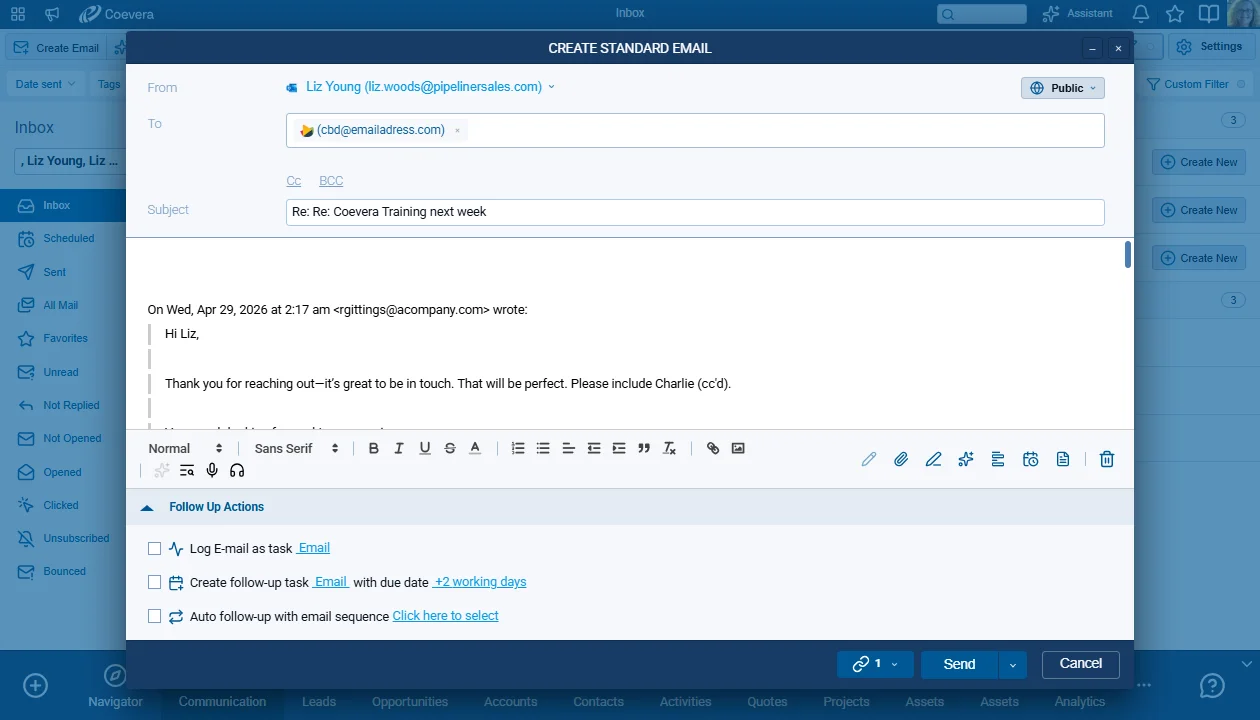The width and height of the screenshot is (1260, 720).
Task: Apply blockquote formatting
Action: pyautogui.click(x=644, y=448)
